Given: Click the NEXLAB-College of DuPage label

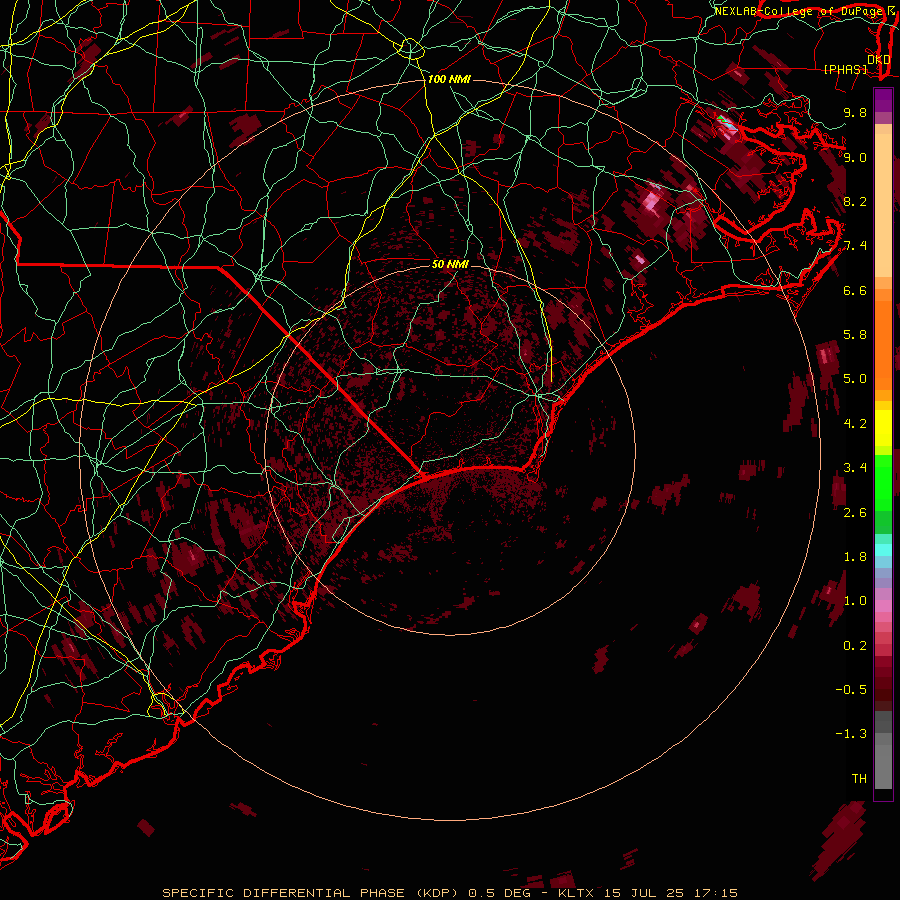Looking at the screenshot, I should point(799,11).
